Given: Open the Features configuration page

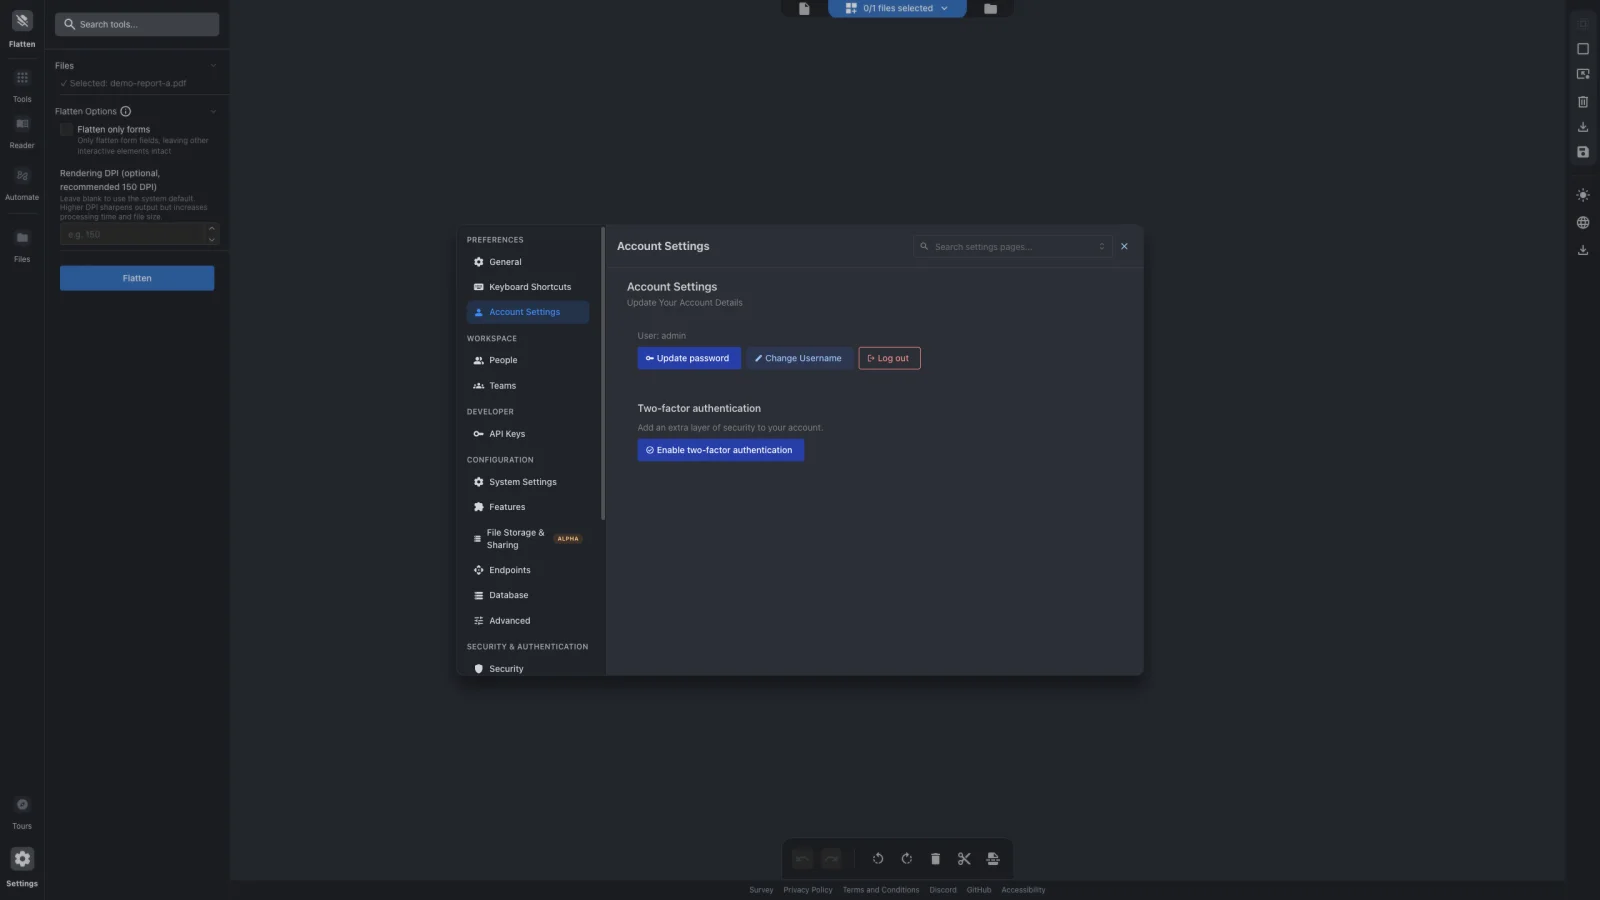Looking at the screenshot, I should click(x=528, y=507).
